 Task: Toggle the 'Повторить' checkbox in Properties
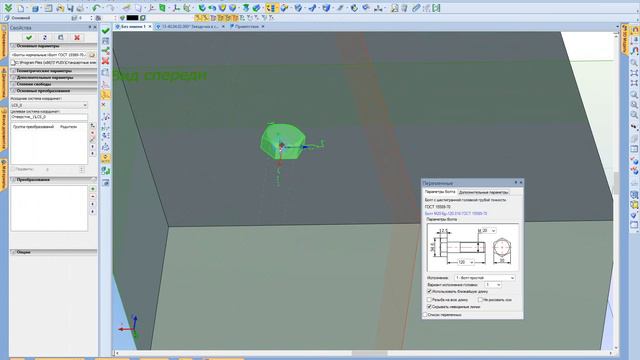(13, 169)
